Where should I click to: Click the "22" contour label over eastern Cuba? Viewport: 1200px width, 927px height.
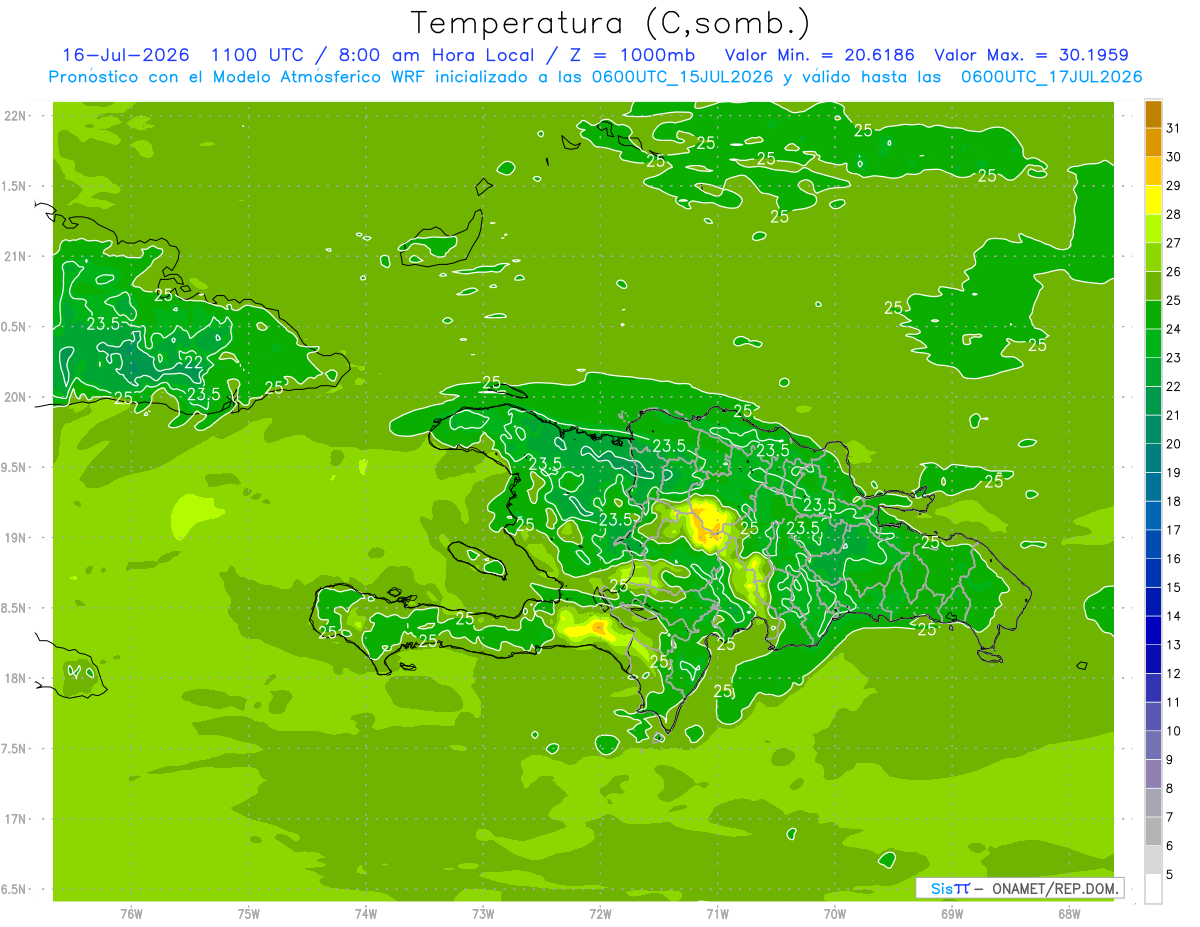[x=194, y=362]
